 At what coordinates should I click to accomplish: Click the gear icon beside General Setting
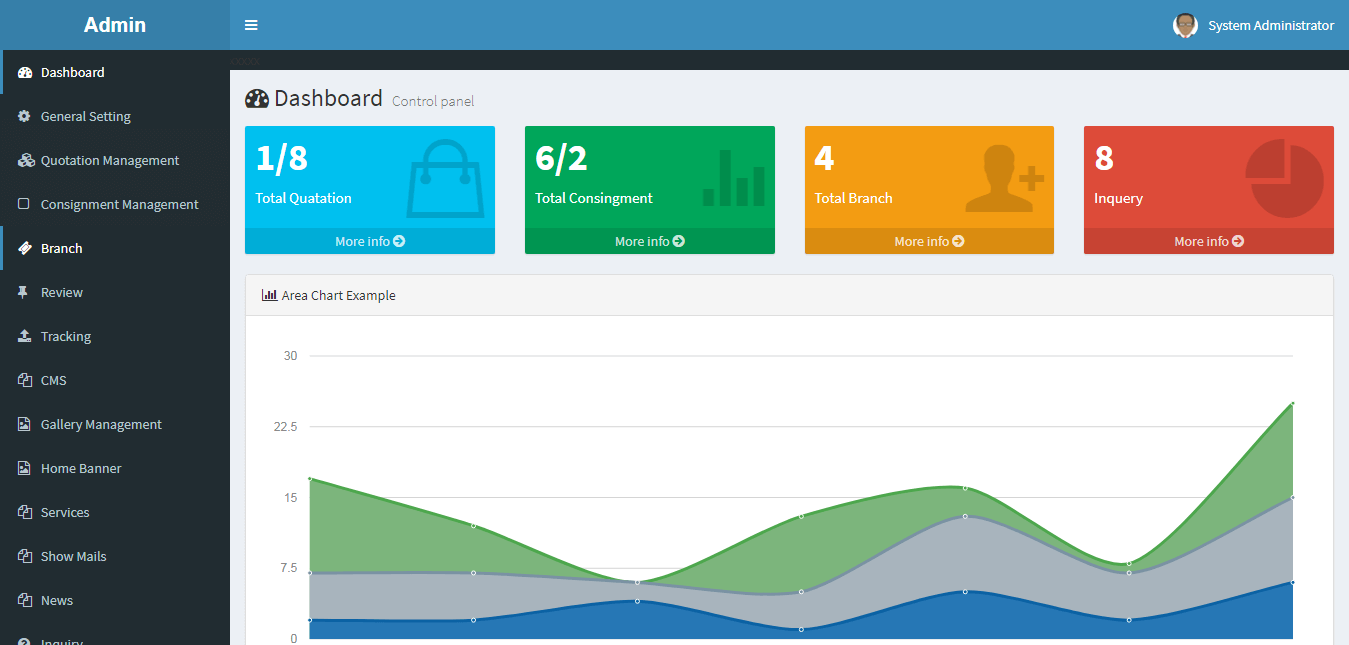(24, 116)
